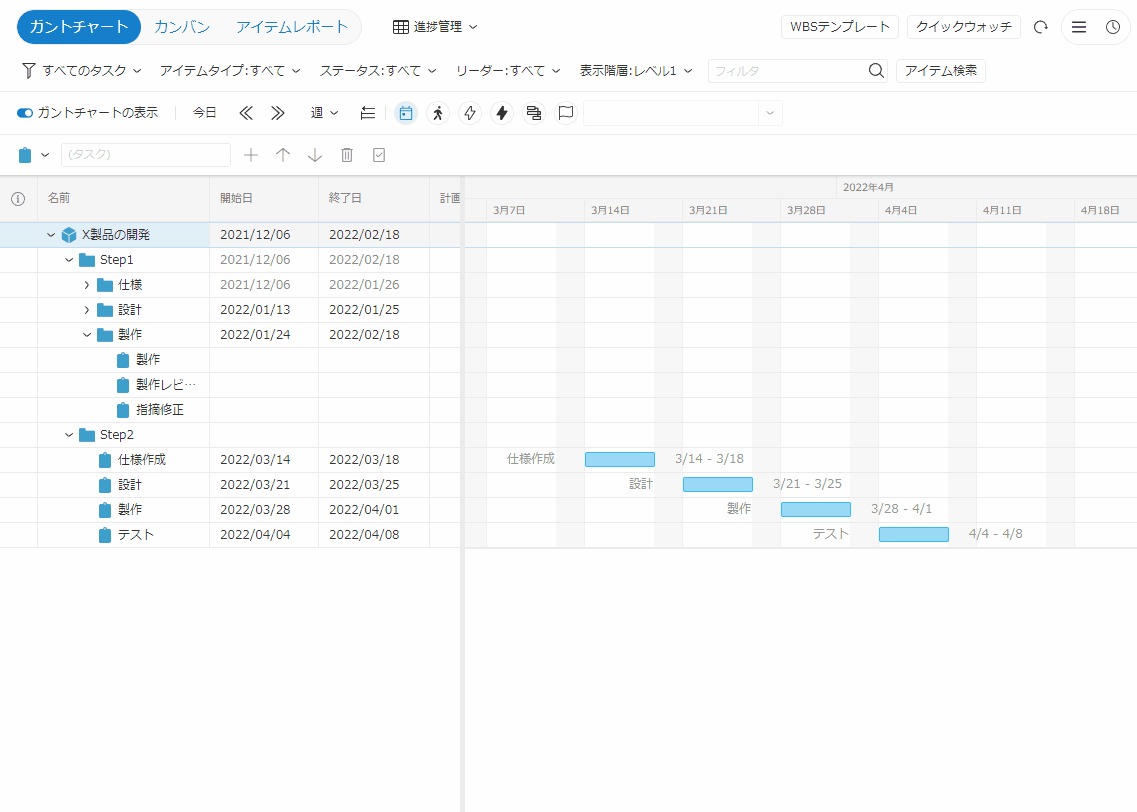Click the filled lightning bolt icon
The height and width of the screenshot is (812, 1137).
coord(502,113)
